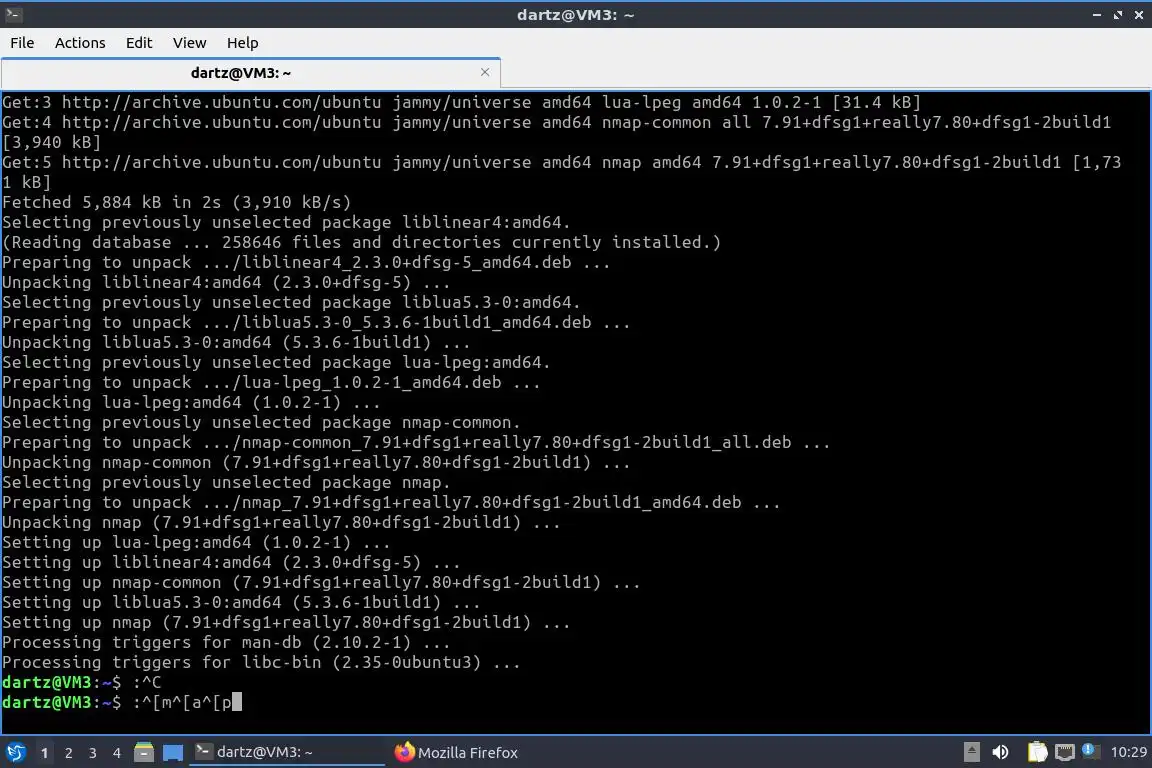Click 'Selecting previously unselected package nmap.' line
This screenshot has height=768, width=1152.
pos(226,482)
